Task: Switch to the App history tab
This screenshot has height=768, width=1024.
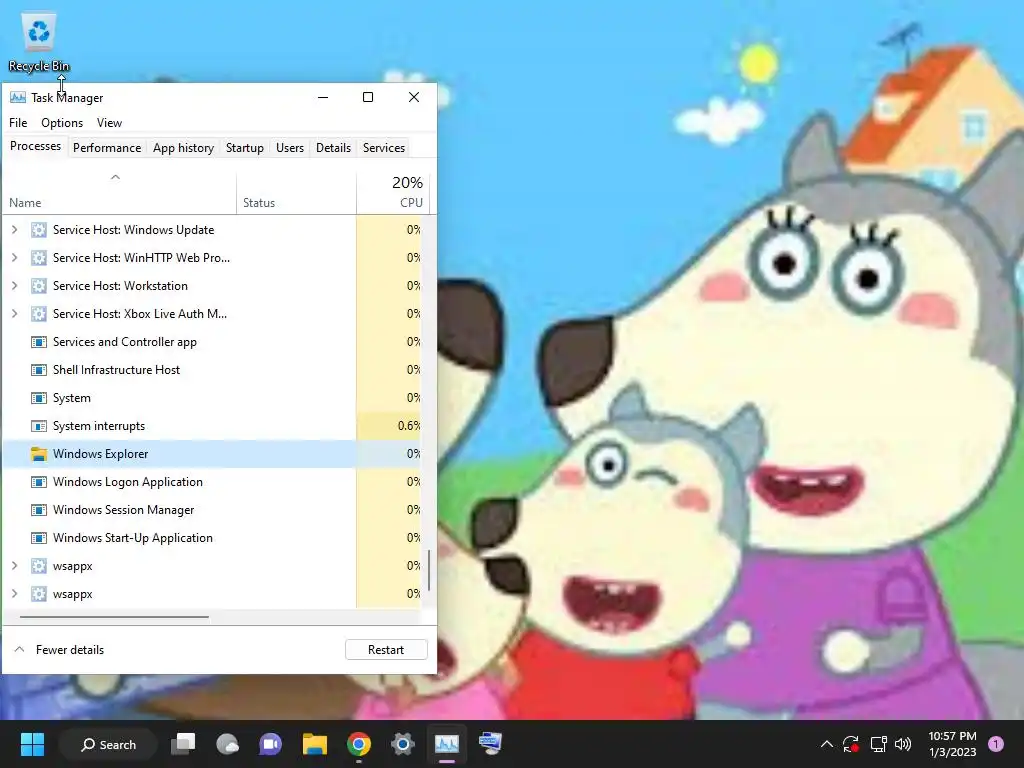Action: (184, 148)
